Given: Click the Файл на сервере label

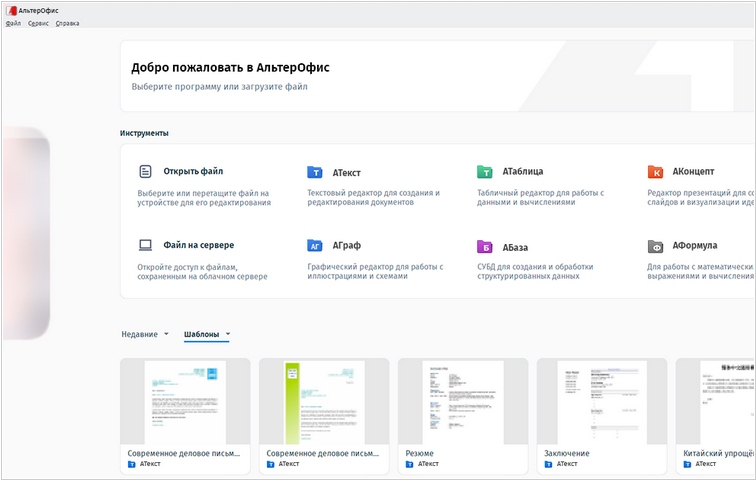Looking at the screenshot, I should 198,245.
